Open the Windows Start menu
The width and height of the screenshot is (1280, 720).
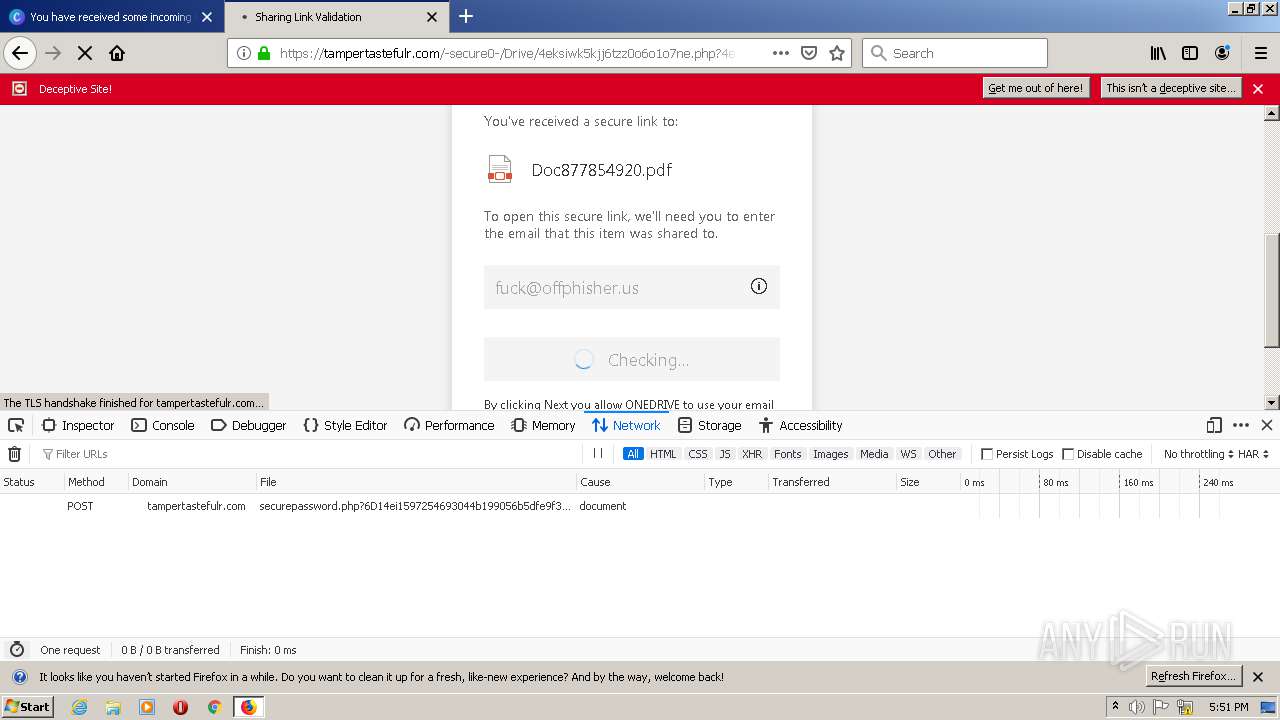pyautogui.click(x=27, y=707)
